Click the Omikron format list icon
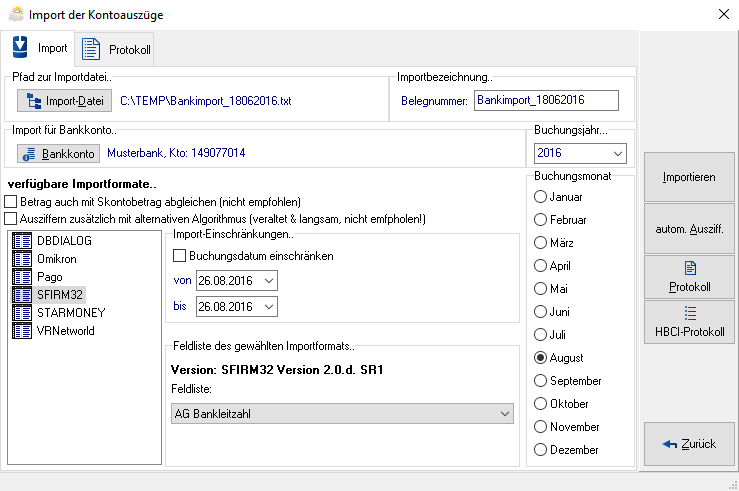Screen dimensions: 739x491 pos(22,259)
